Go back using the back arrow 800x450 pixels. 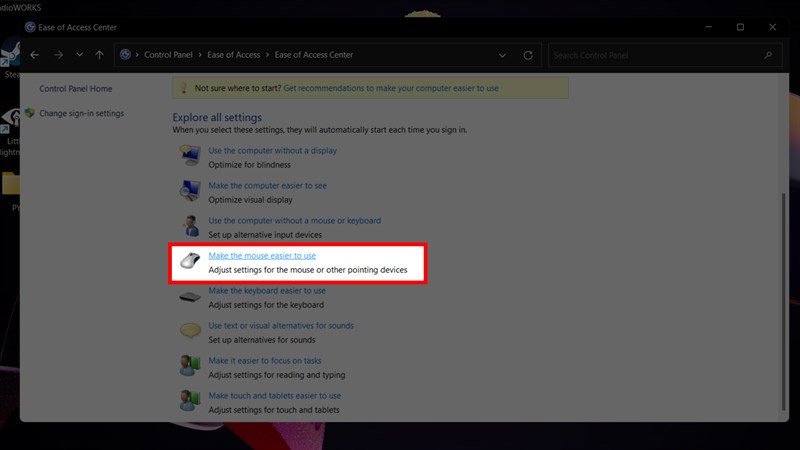(35, 54)
